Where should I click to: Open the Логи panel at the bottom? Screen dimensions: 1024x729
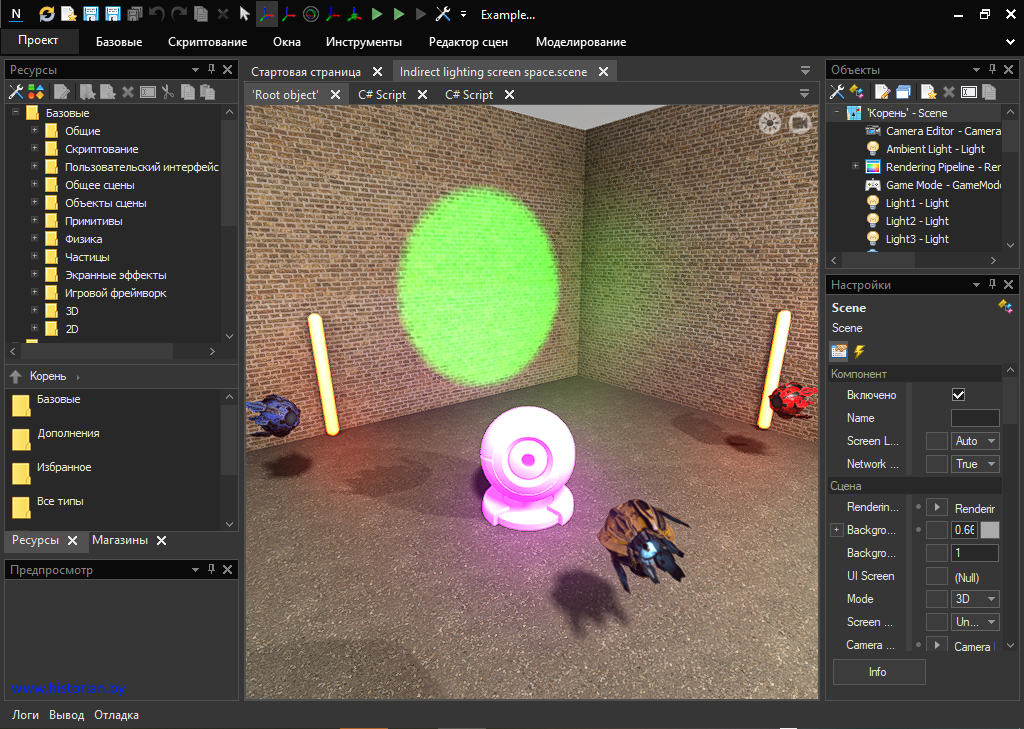25,715
